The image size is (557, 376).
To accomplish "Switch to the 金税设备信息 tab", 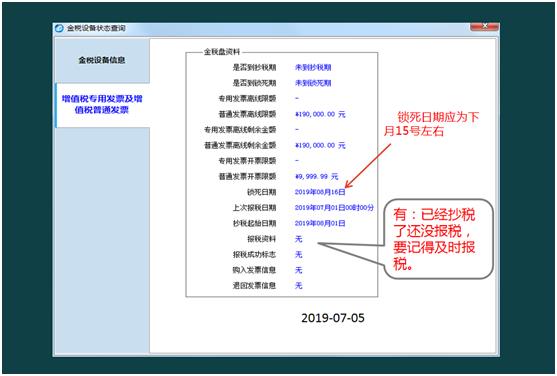I will 102,60.
